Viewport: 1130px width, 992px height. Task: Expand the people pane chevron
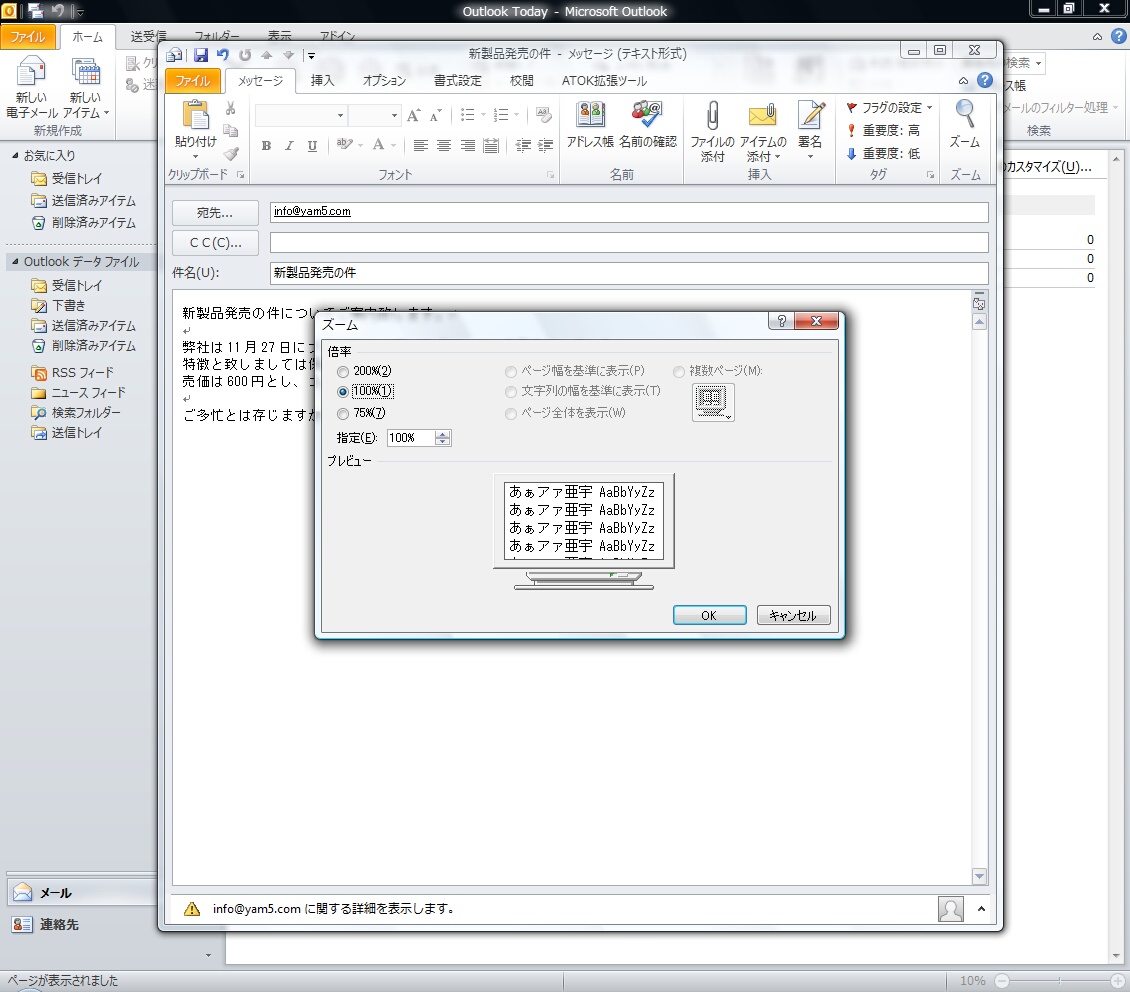pos(981,909)
